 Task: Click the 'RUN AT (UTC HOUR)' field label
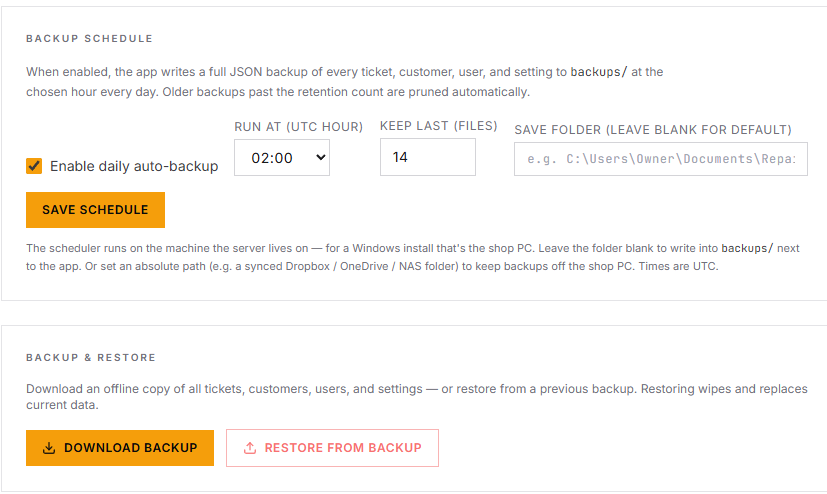tap(299, 127)
